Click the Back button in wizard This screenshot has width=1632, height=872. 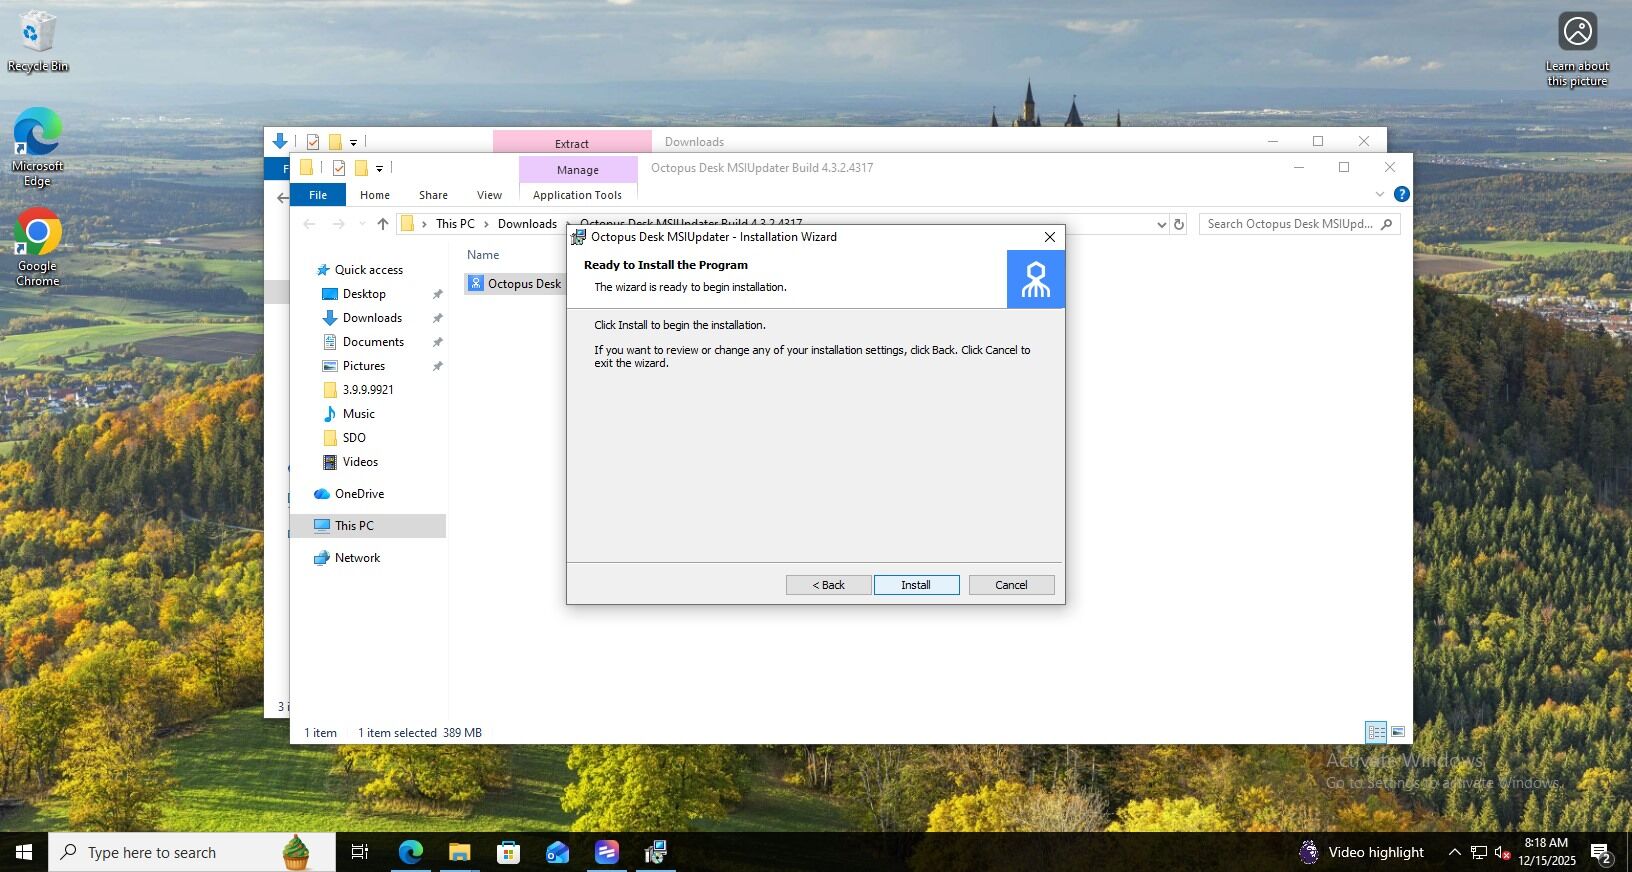[828, 585]
